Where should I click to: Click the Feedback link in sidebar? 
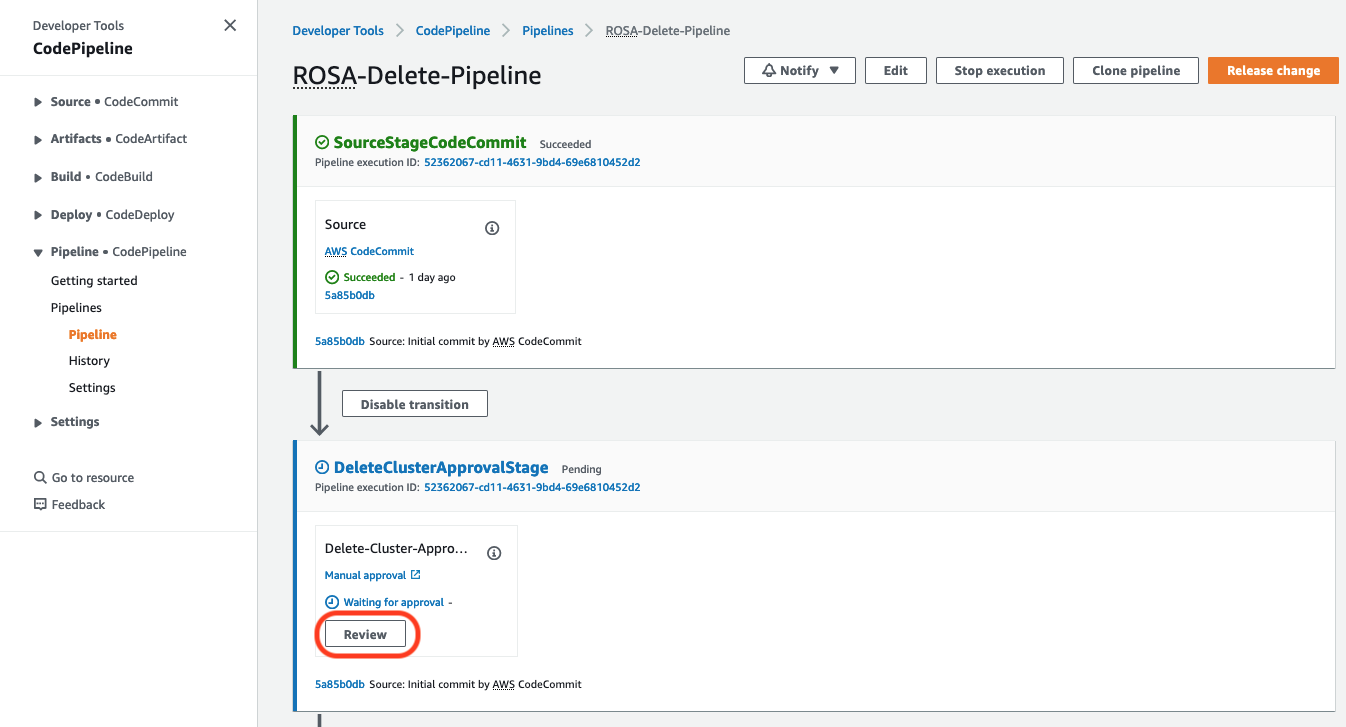[69, 505]
